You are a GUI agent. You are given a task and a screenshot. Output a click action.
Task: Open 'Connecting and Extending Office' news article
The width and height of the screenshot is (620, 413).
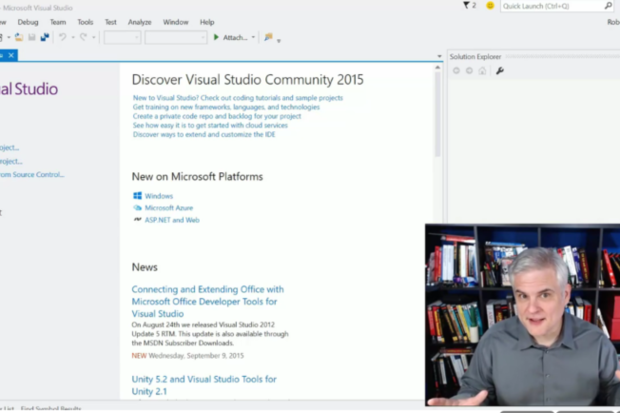208,301
